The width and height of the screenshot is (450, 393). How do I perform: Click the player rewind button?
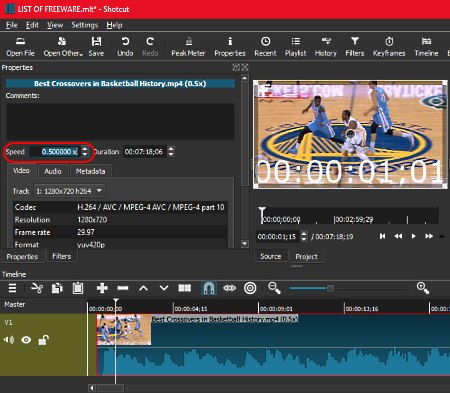point(398,236)
